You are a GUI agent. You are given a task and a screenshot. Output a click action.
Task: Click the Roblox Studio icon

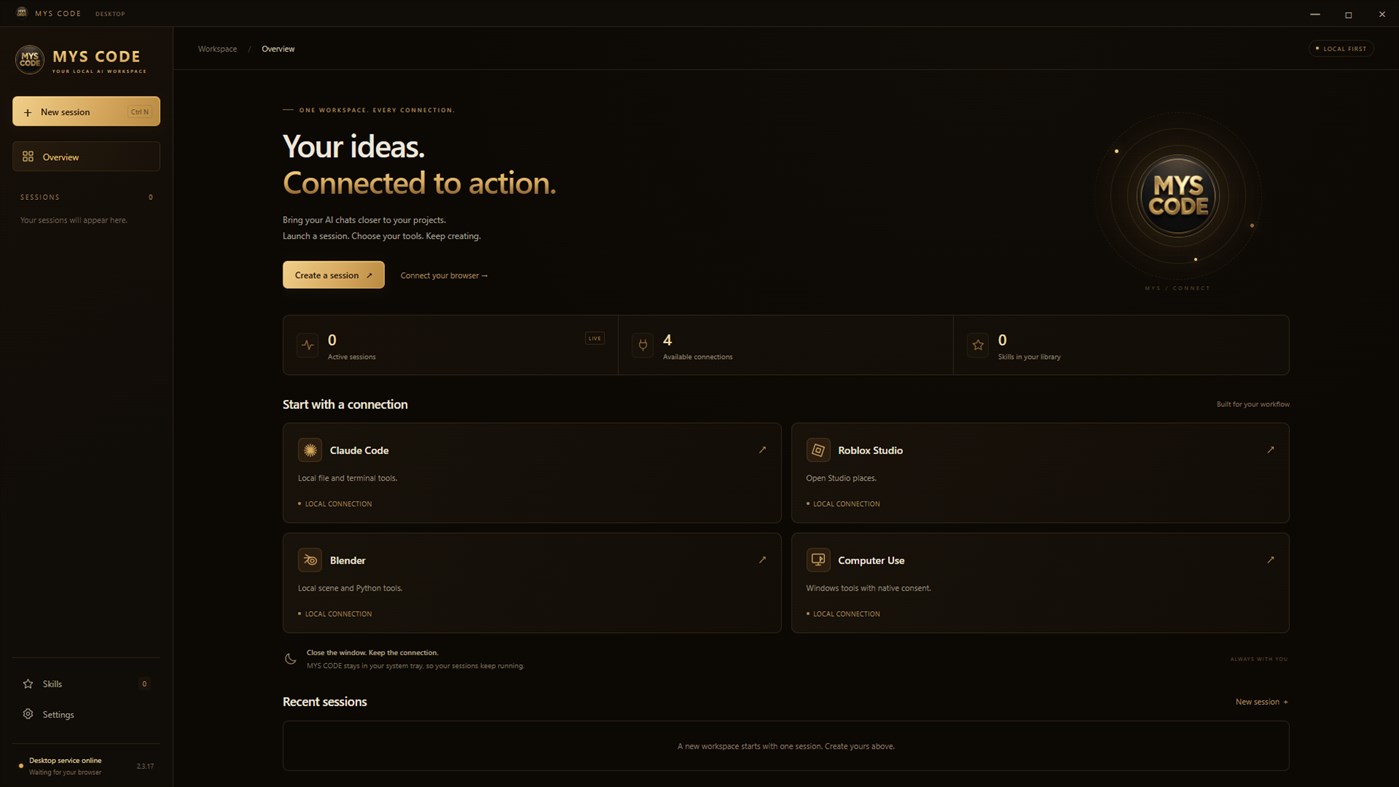[818, 450]
